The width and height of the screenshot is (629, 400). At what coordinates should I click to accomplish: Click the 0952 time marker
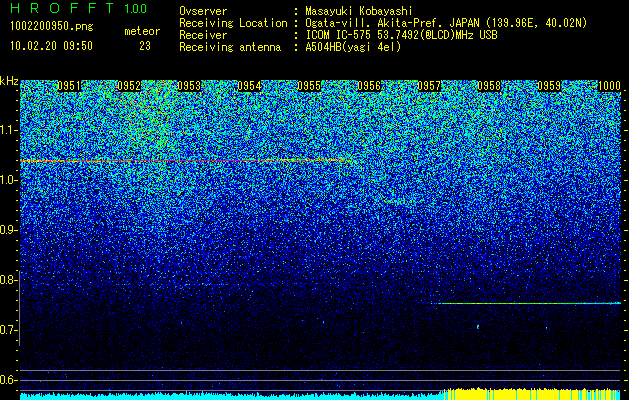(129, 86)
